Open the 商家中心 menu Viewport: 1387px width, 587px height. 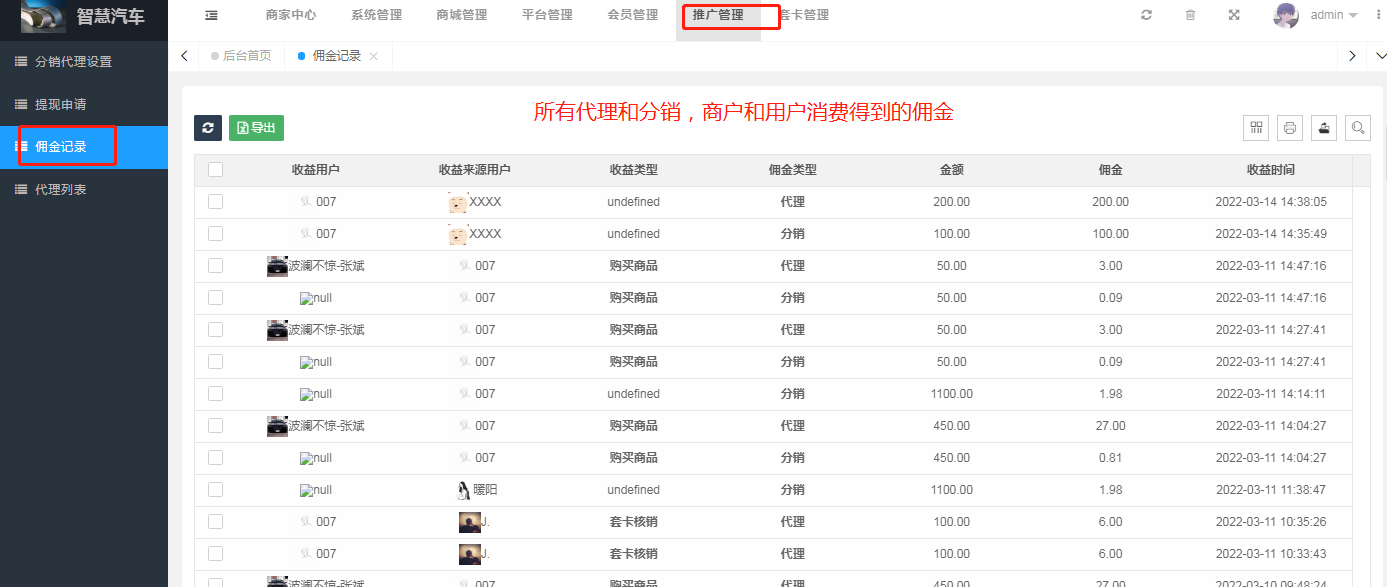click(x=291, y=15)
